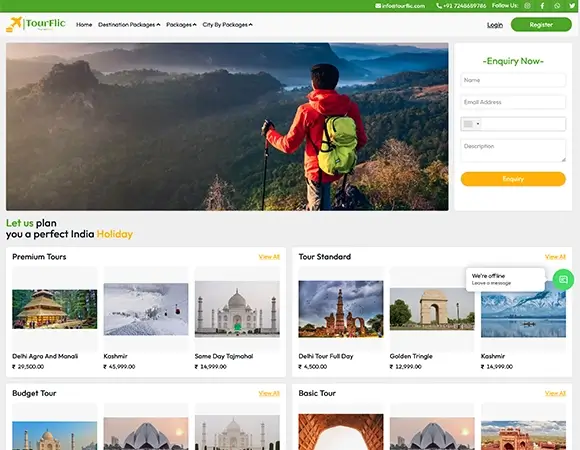The height and width of the screenshot is (450, 580).
Task: View All Tour Standard packages
Action: point(555,257)
